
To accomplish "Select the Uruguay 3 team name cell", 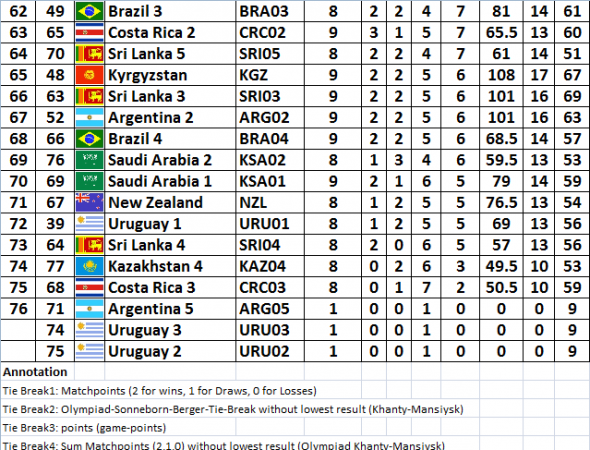I will click(170, 330).
